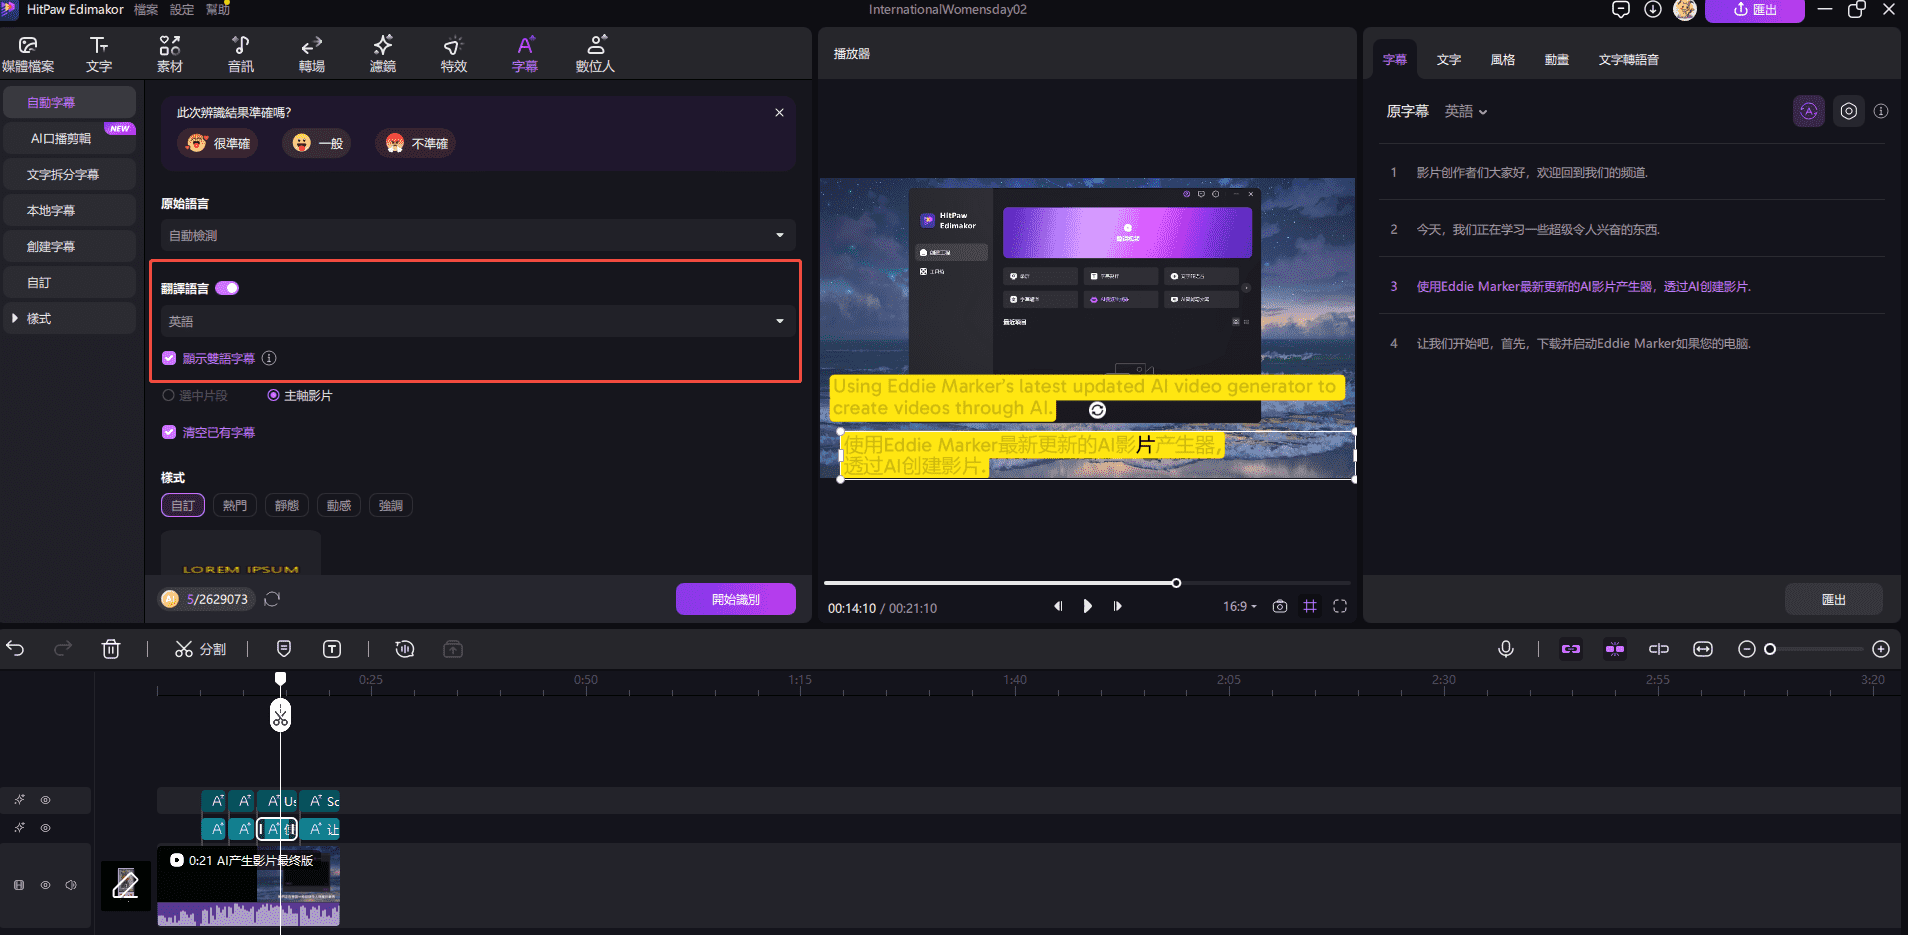Switch to the 文字轉語音 tab

pos(1628,60)
